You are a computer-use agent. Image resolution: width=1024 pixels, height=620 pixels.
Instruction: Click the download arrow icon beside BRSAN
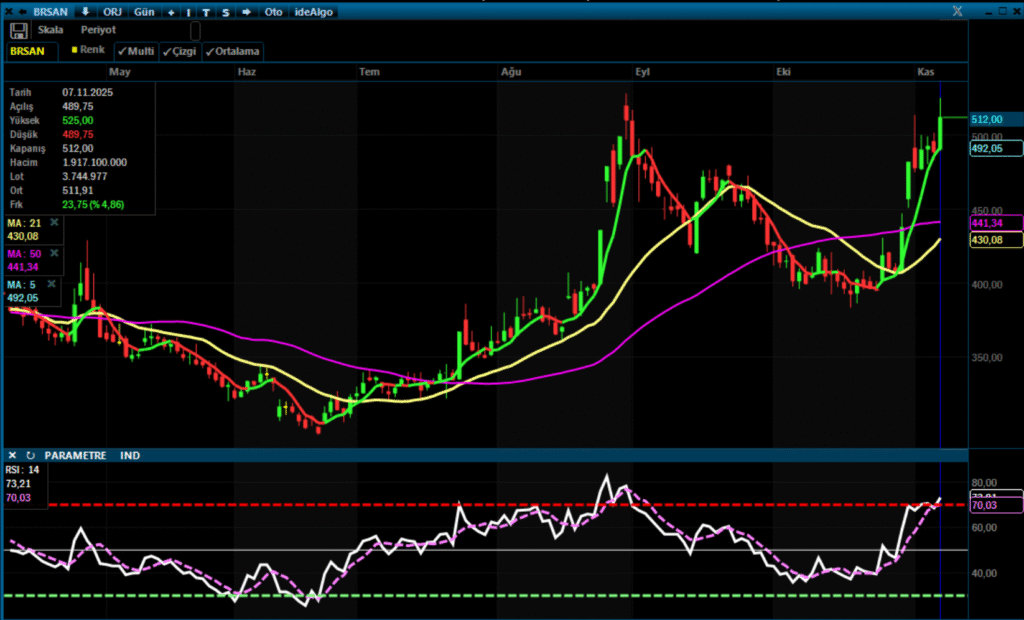pyautogui.click(x=85, y=12)
